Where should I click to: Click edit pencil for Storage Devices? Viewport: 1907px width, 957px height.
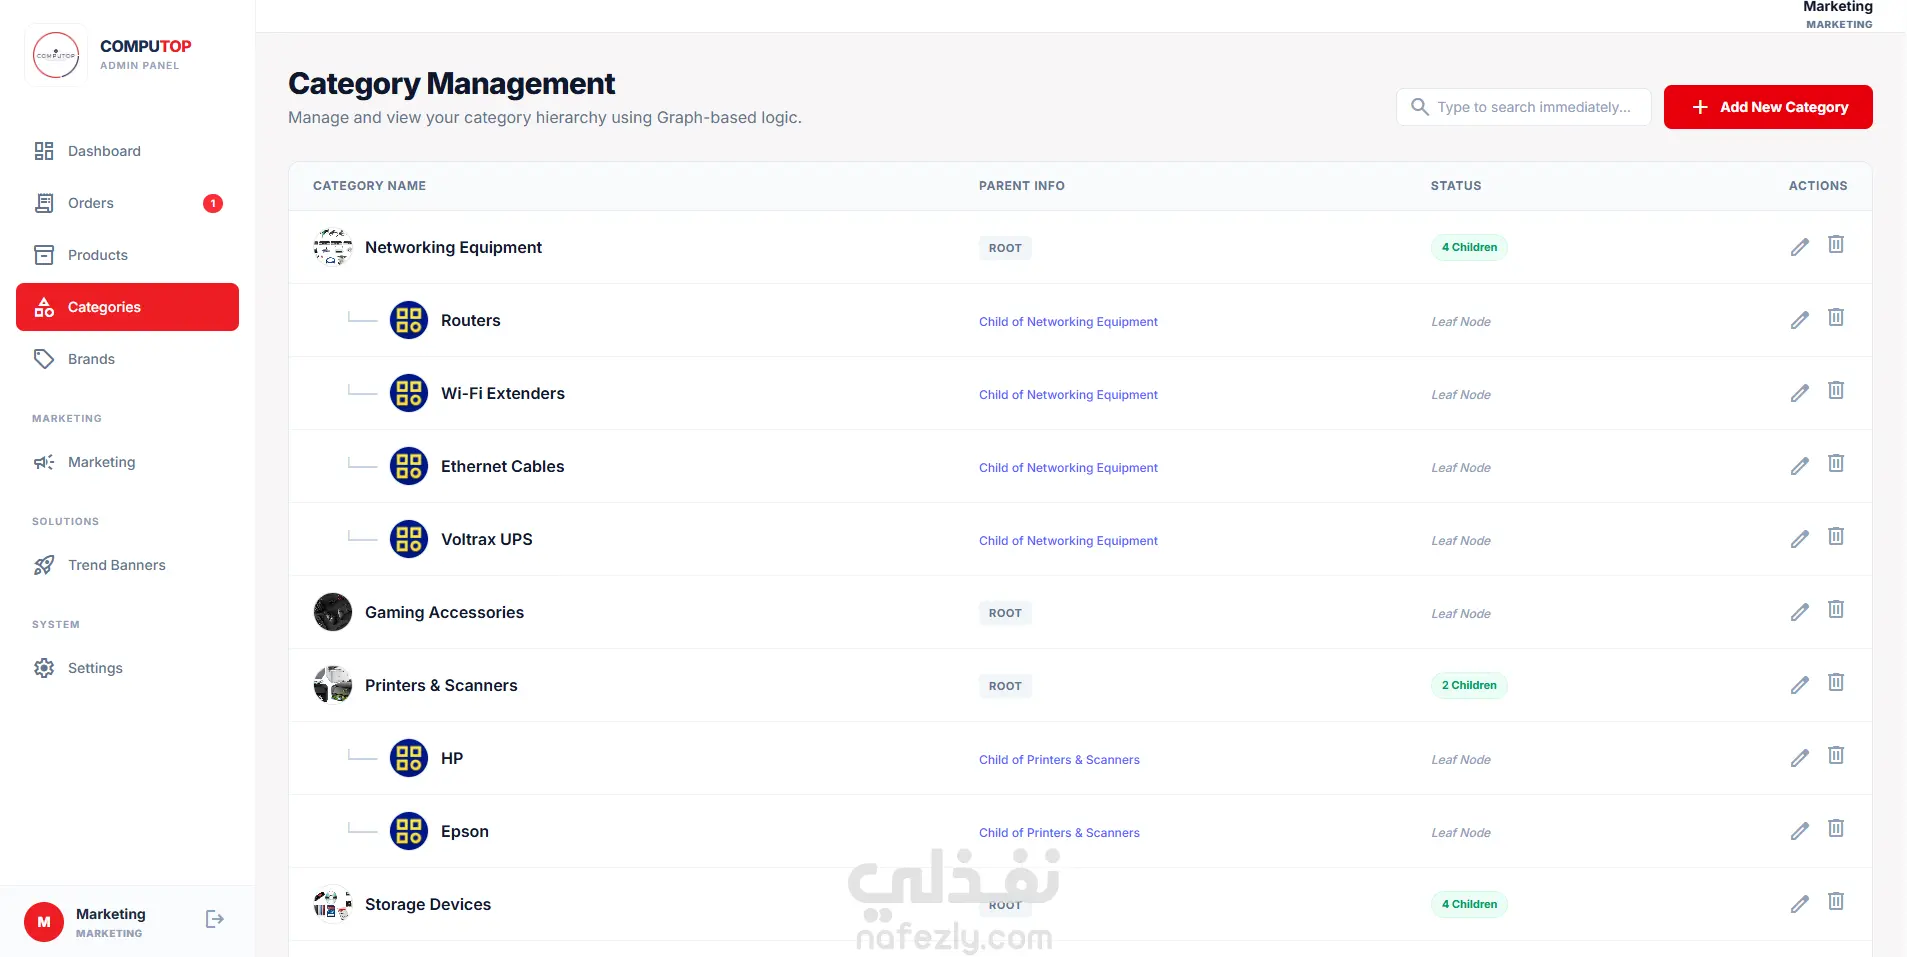click(1799, 904)
